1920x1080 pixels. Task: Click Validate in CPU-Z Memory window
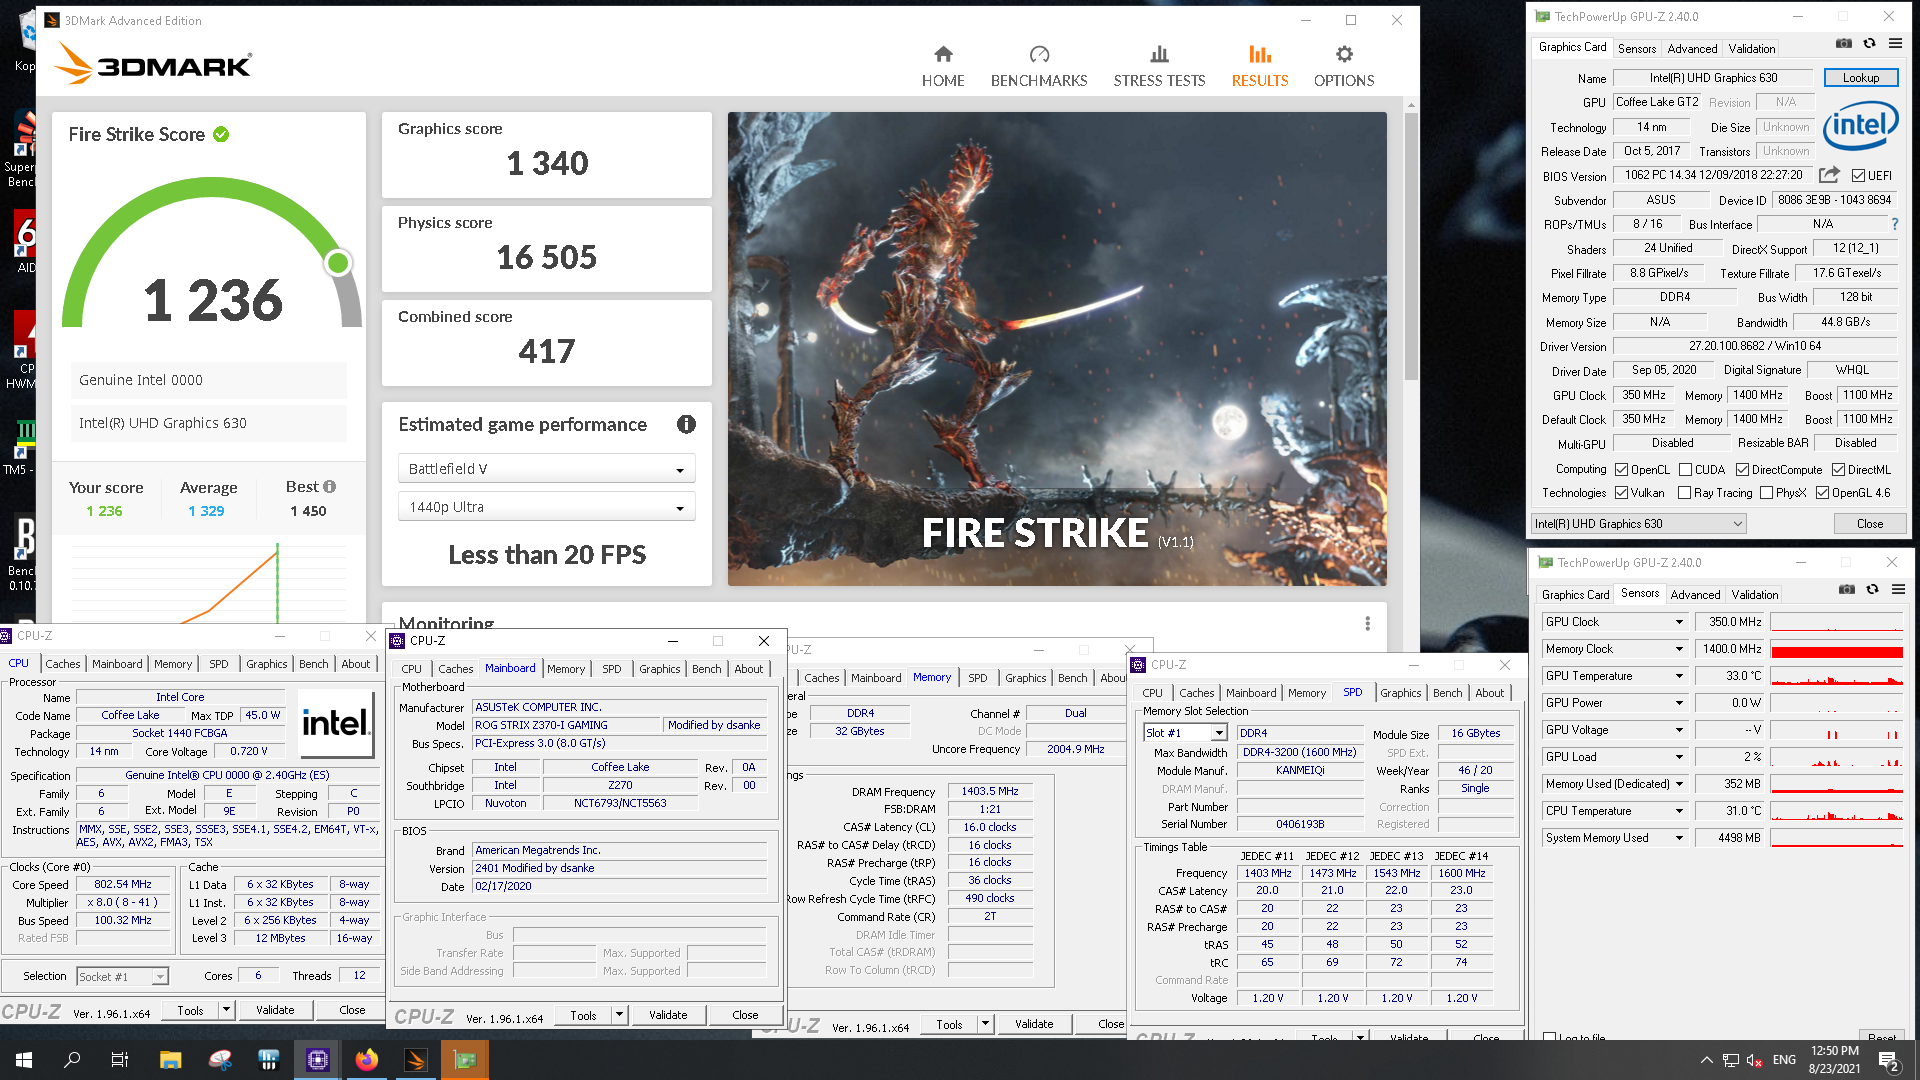click(1034, 1024)
